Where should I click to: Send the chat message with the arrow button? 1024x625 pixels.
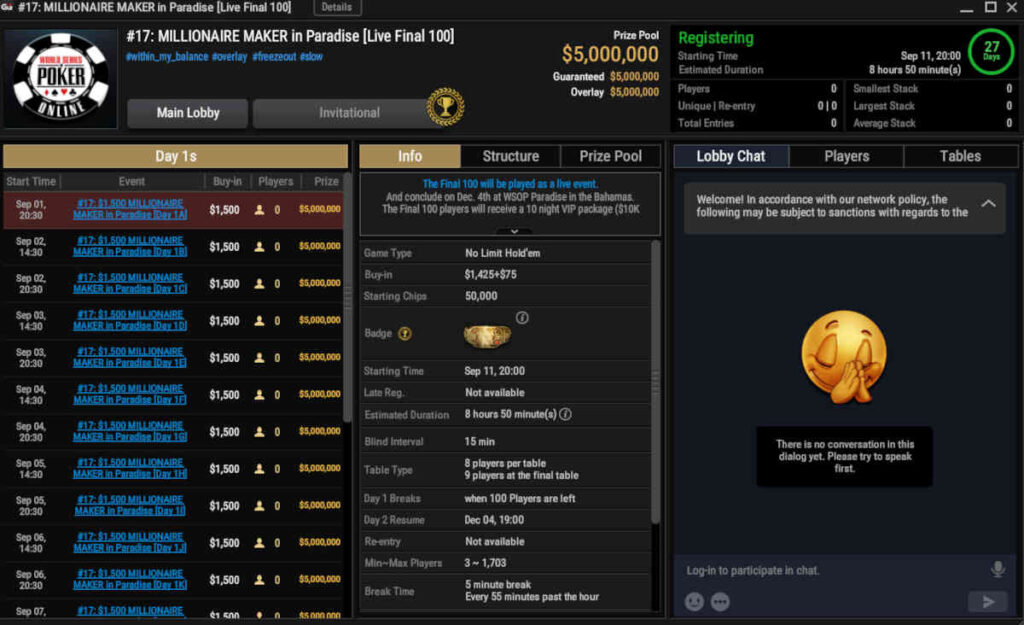[988, 601]
